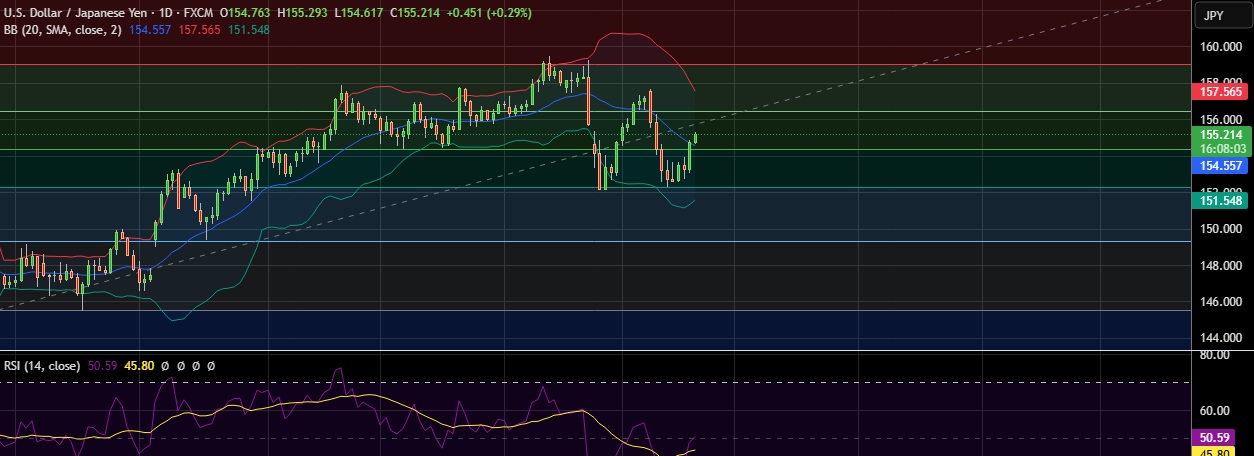This screenshot has width=1254, height=456.
Task: Click the 150.000 price axis level
Action: coord(1221,229)
